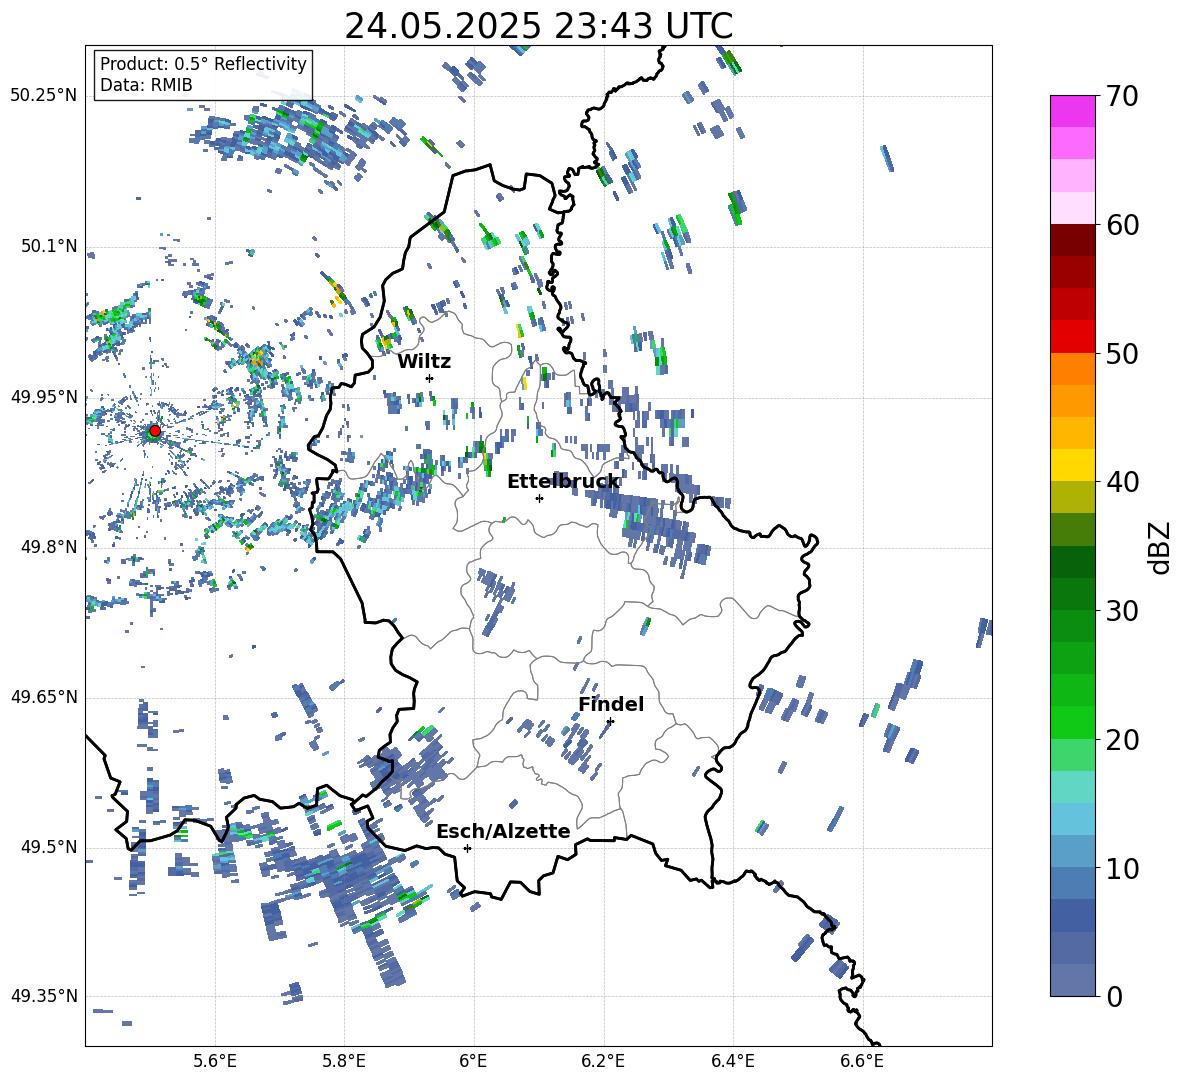Click the 6°E longitude label
The width and height of the screenshot is (1184, 1081).
[473, 1061]
